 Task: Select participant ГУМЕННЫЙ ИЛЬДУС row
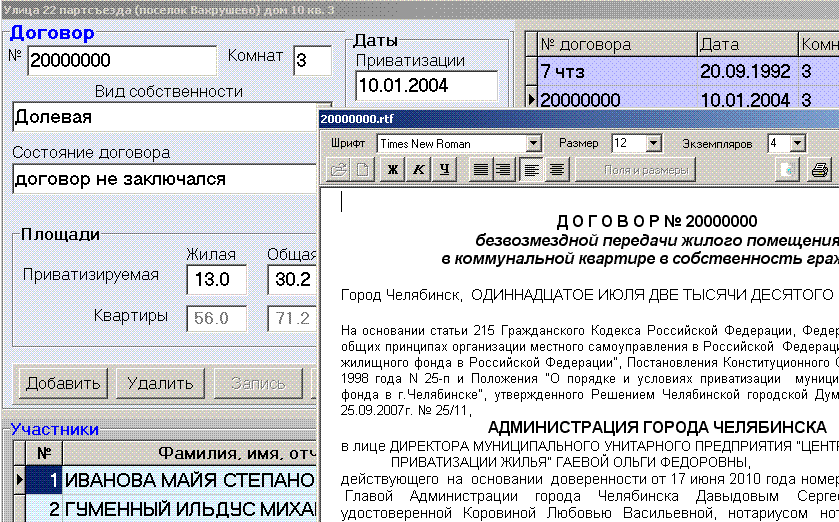[188, 510]
